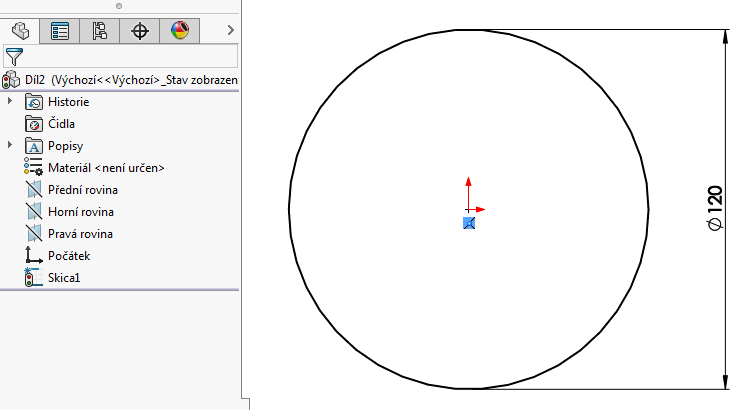Select the Popisy tree item

tap(66, 146)
